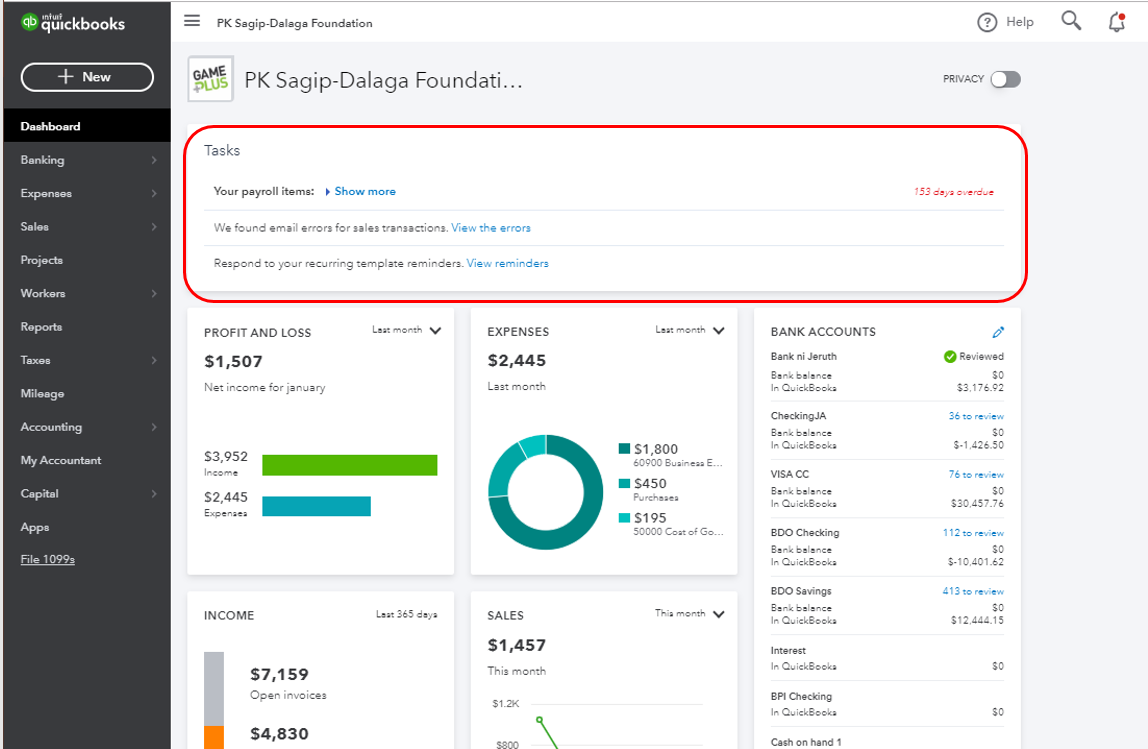The height and width of the screenshot is (749, 1148).
Task: Click the QuickBooks logo
Action: point(73,22)
